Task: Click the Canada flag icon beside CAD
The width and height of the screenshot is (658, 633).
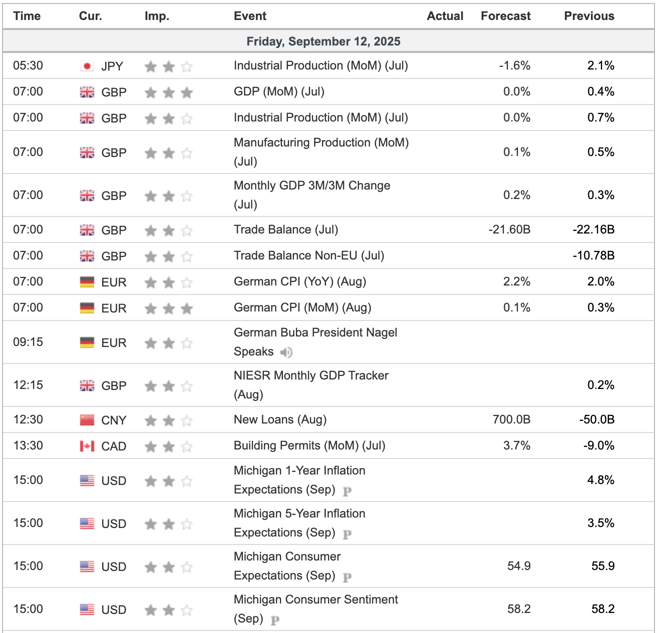Action: pyautogui.click(x=87, y=446)
